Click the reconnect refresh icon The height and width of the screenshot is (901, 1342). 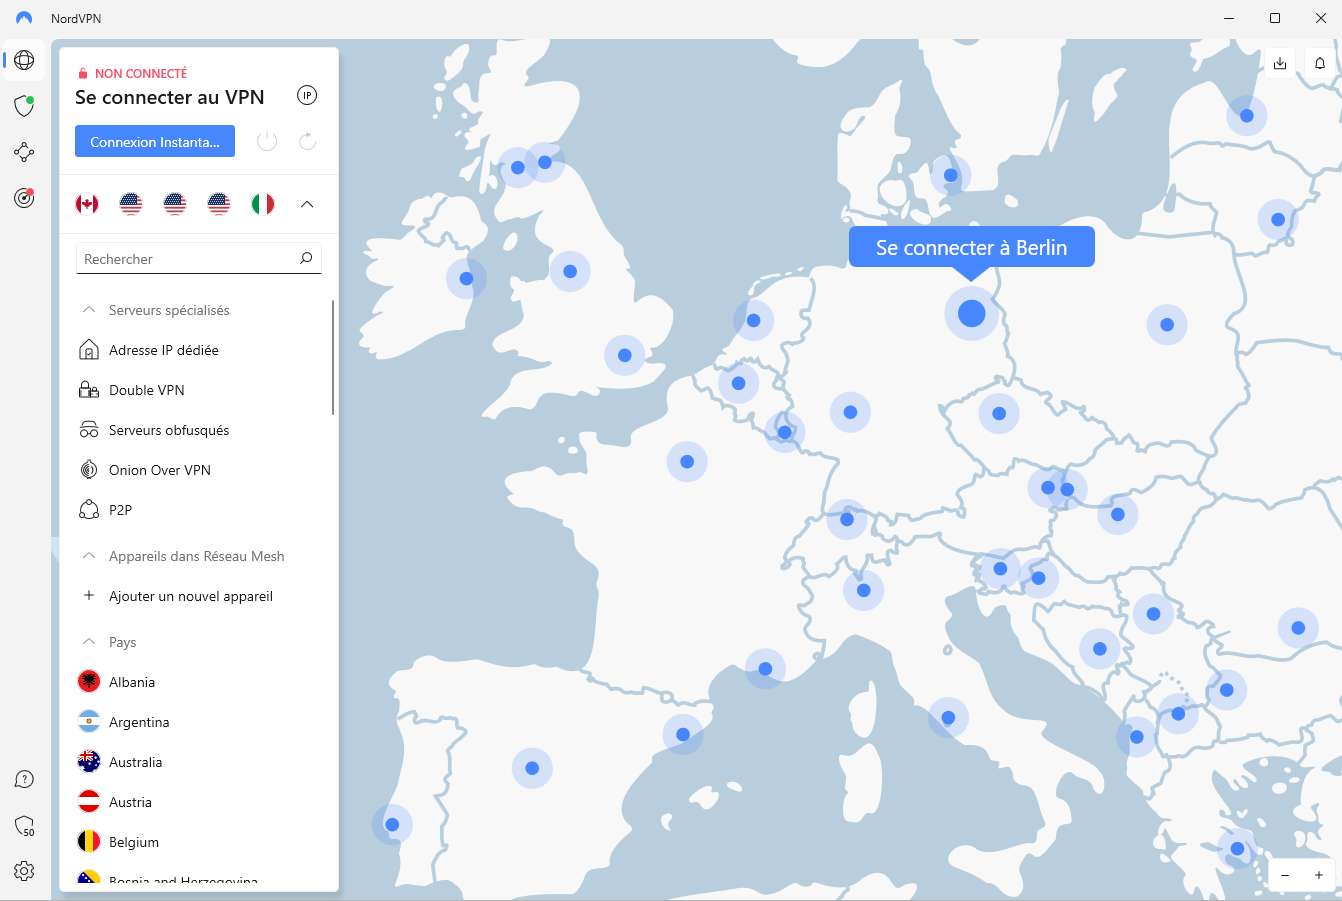(307, 141)
